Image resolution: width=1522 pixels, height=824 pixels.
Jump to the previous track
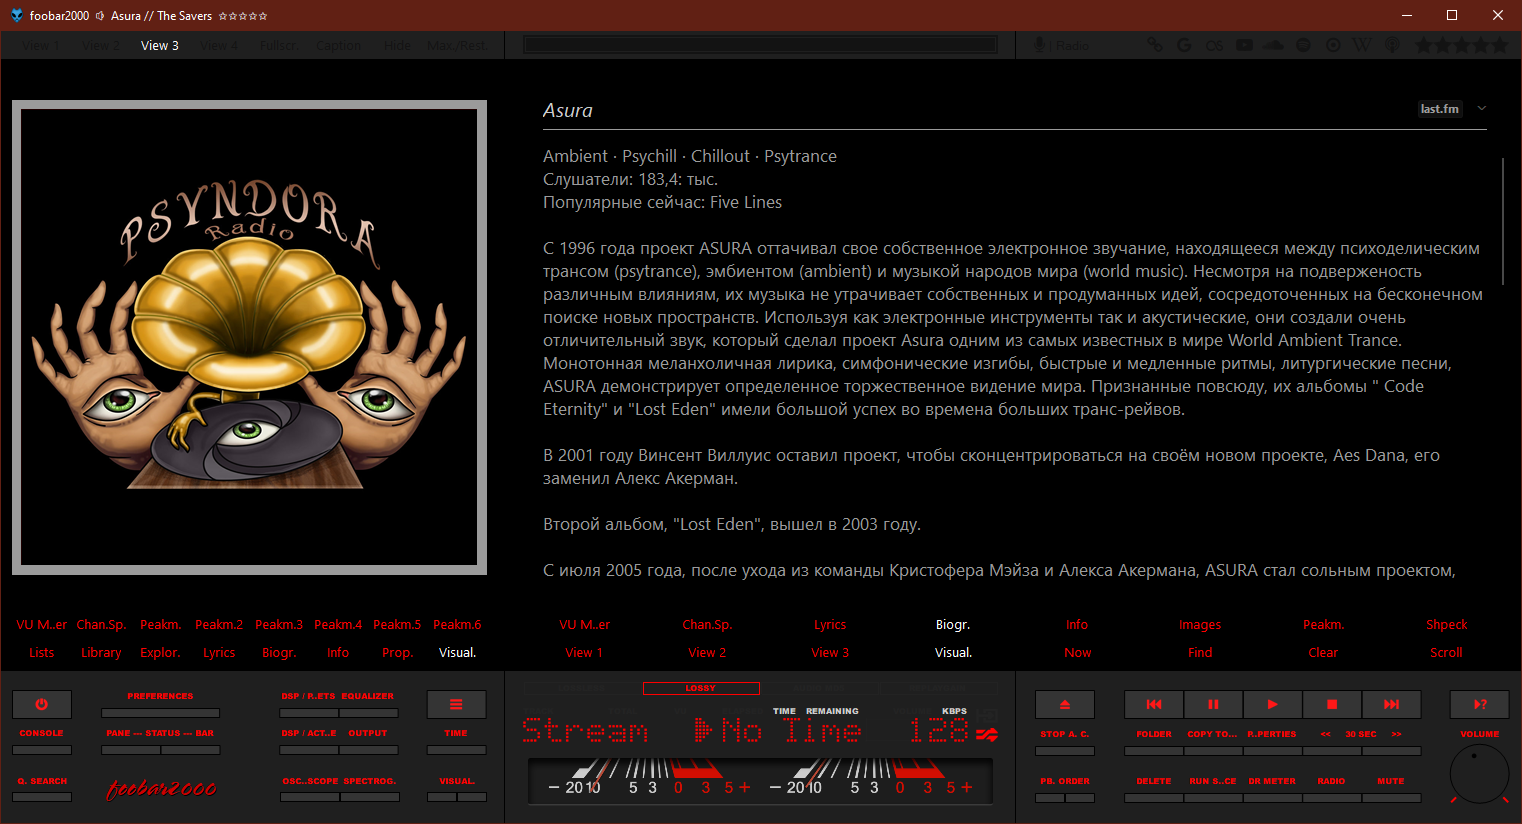(x=1154, y=704)
